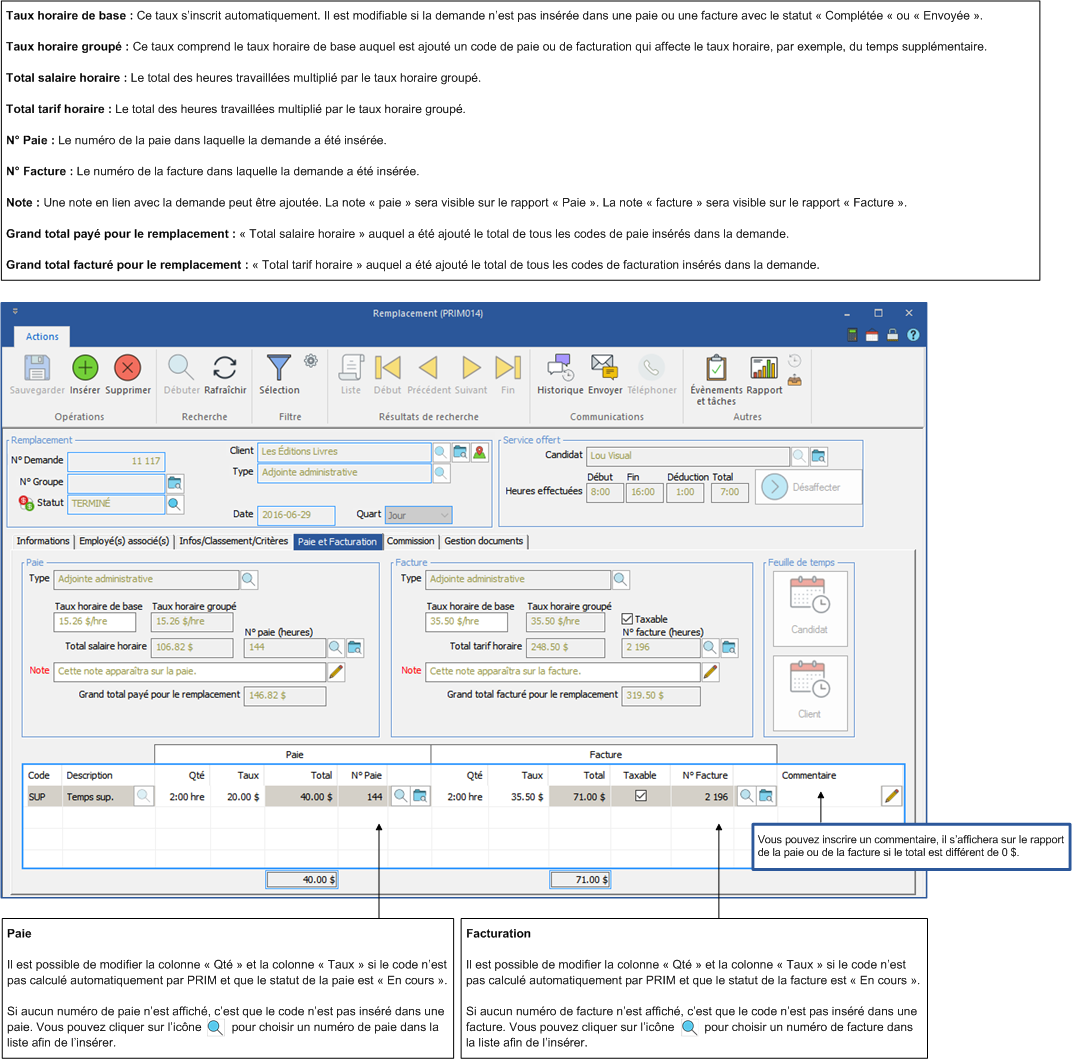
Task: Jump to first result with Début
Action: [388, 368]
